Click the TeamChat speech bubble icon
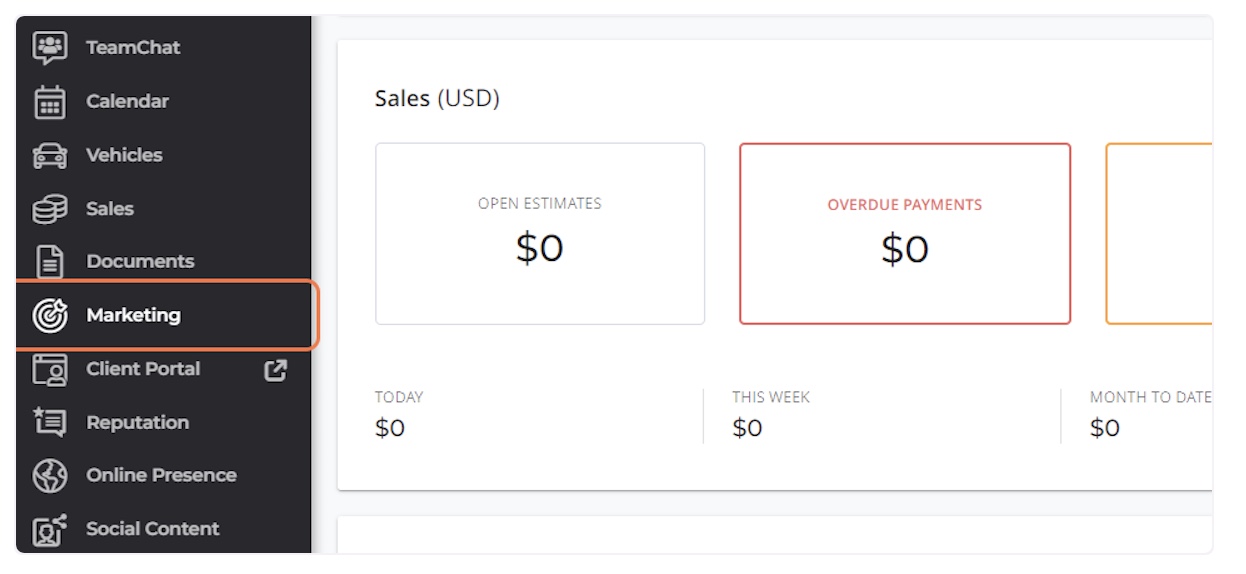 pyautogui.click(x=50, y=47)
